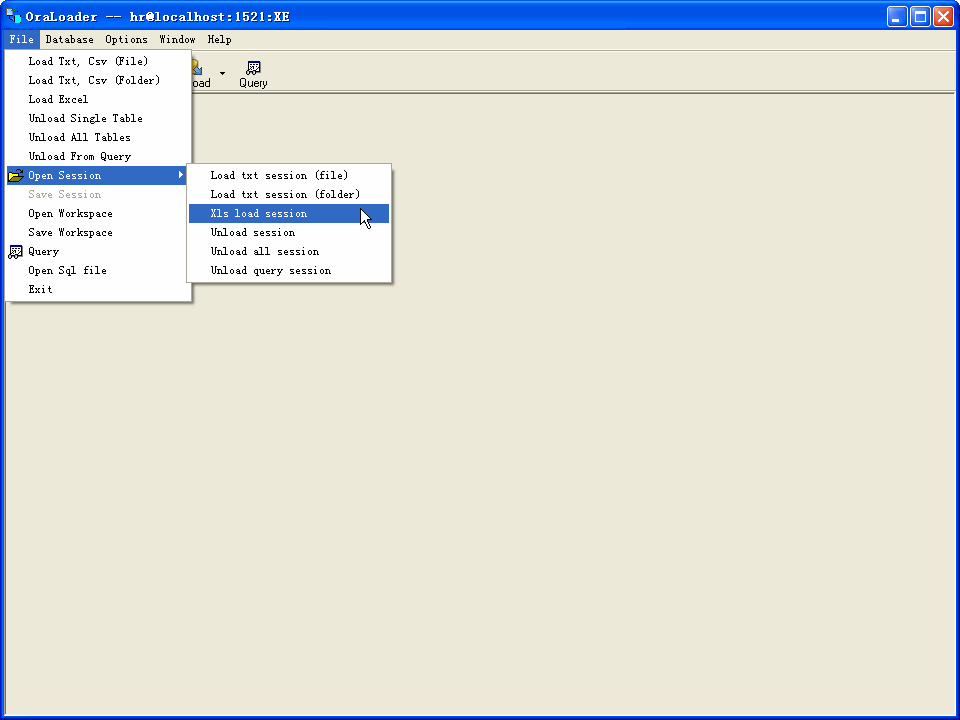Click the Open Session folder icon in the File menu

click(15, 175)
